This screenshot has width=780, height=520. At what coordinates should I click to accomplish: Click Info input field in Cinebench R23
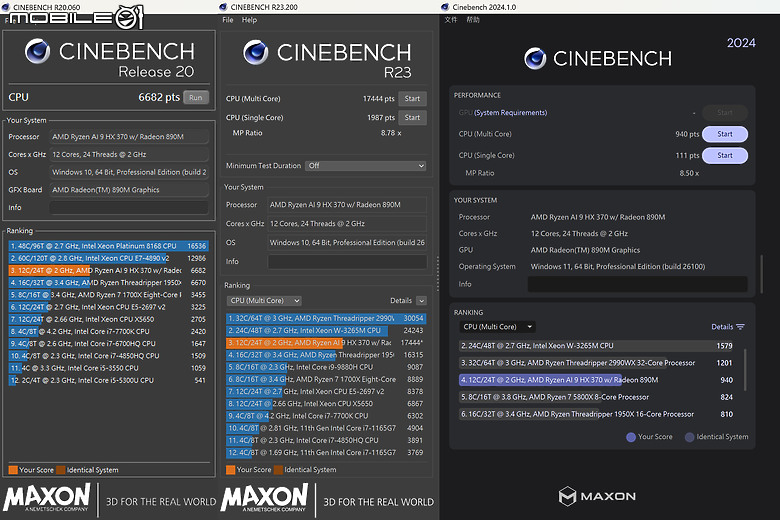point(347,262)
